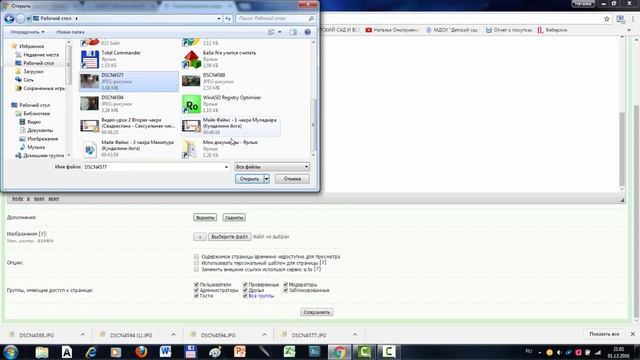The image size is (640, 360).
Task: Open Изображения library in the navigation pane
Action: tap(42, 139)
